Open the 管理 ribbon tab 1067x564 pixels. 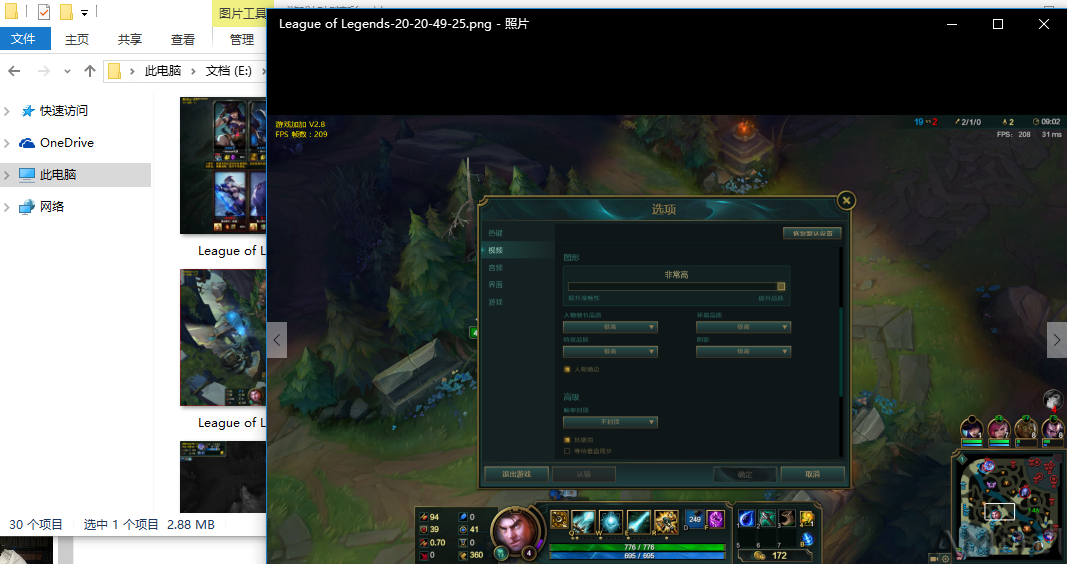point(241,39)
